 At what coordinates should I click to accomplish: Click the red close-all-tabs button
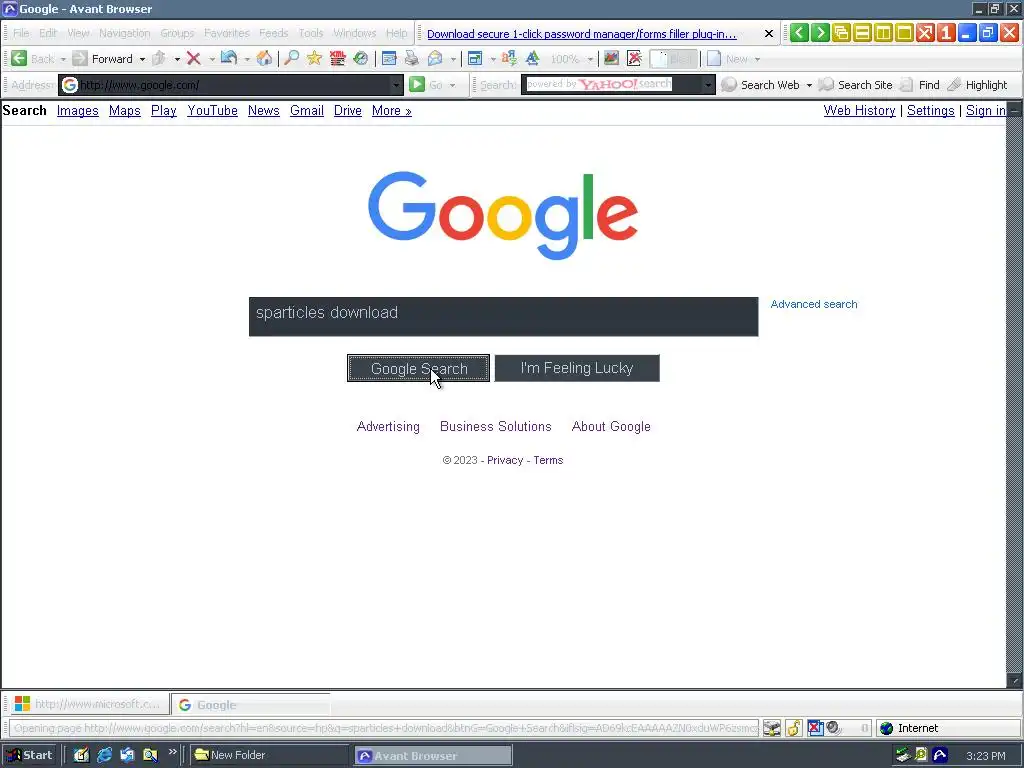[x=925, y=33]
